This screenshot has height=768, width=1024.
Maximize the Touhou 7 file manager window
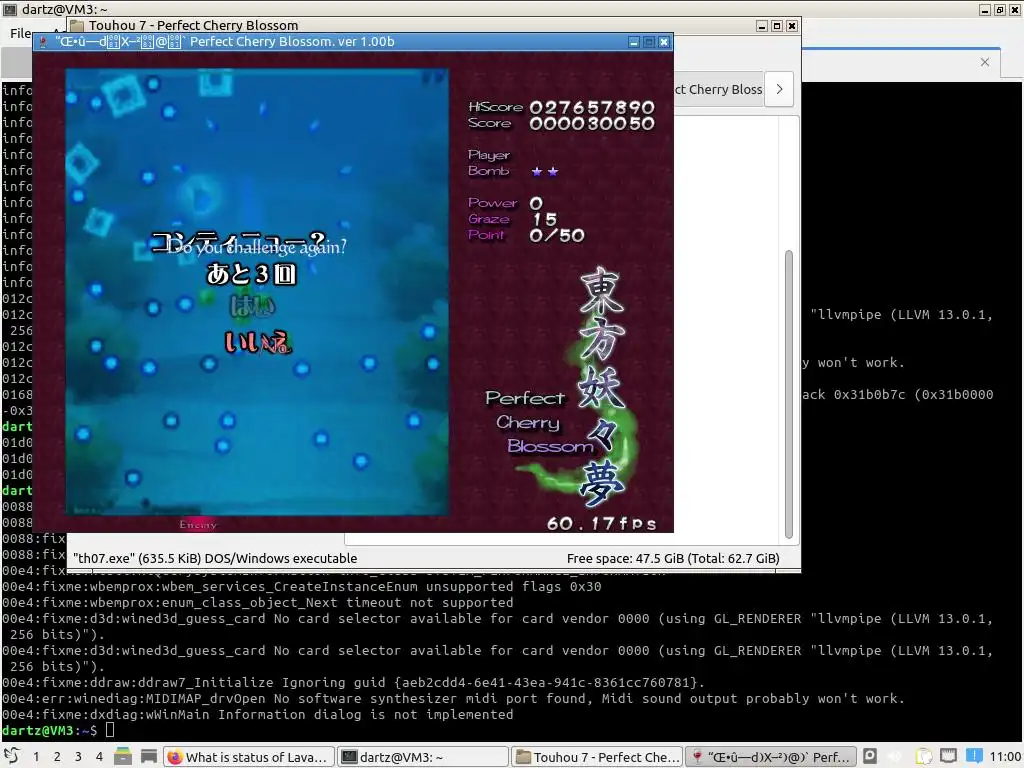pos(776,25)
